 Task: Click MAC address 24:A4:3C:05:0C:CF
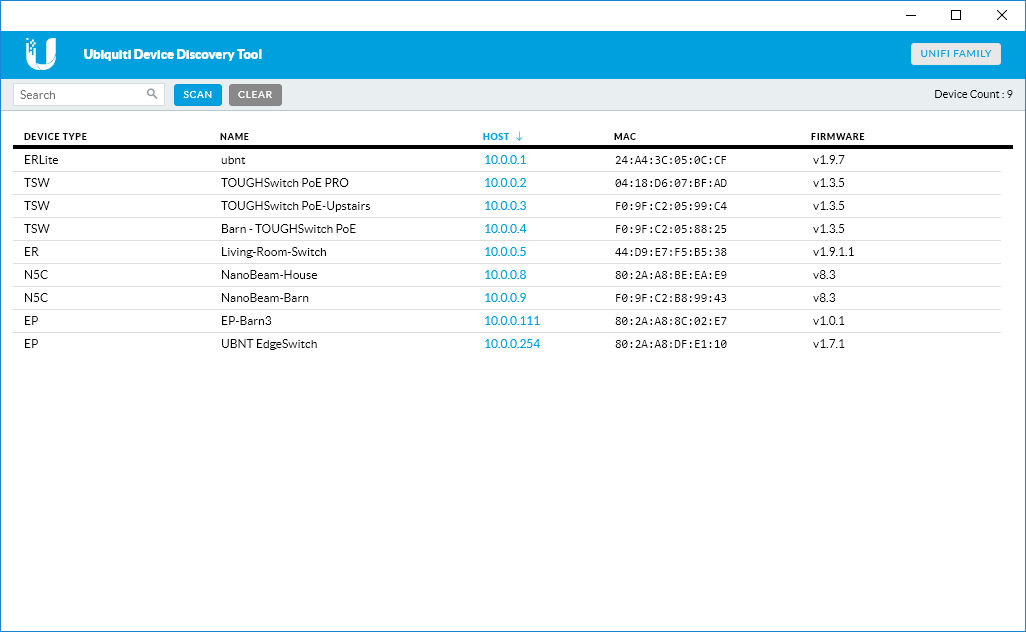[x=671, y=160]
